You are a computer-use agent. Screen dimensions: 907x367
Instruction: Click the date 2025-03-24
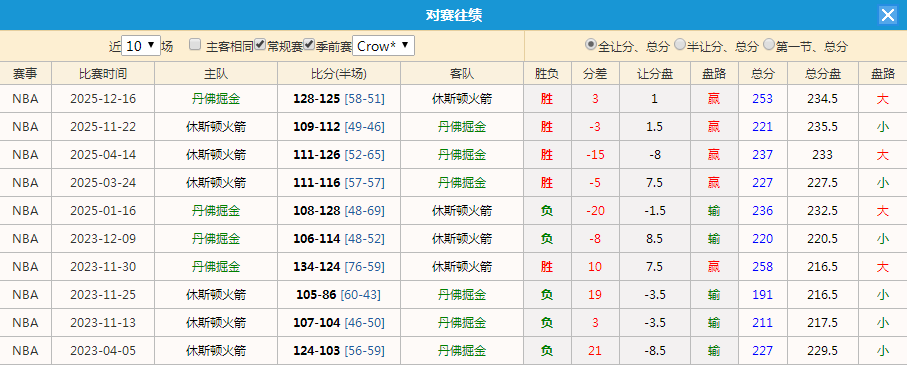[103, 183]
